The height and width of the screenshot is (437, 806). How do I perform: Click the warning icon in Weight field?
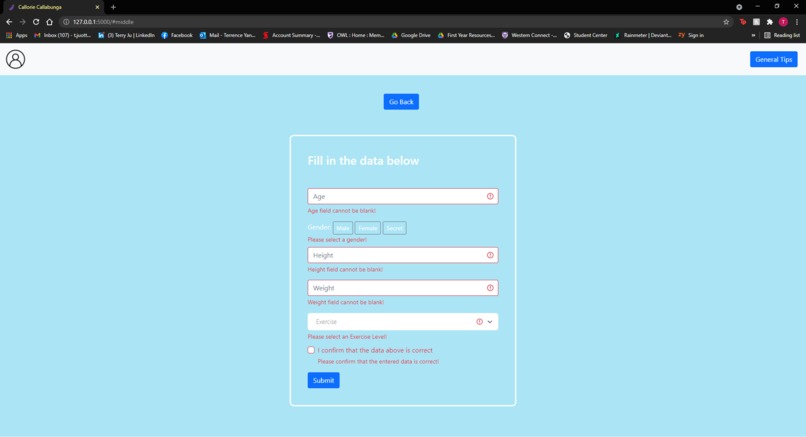[490, 288]
